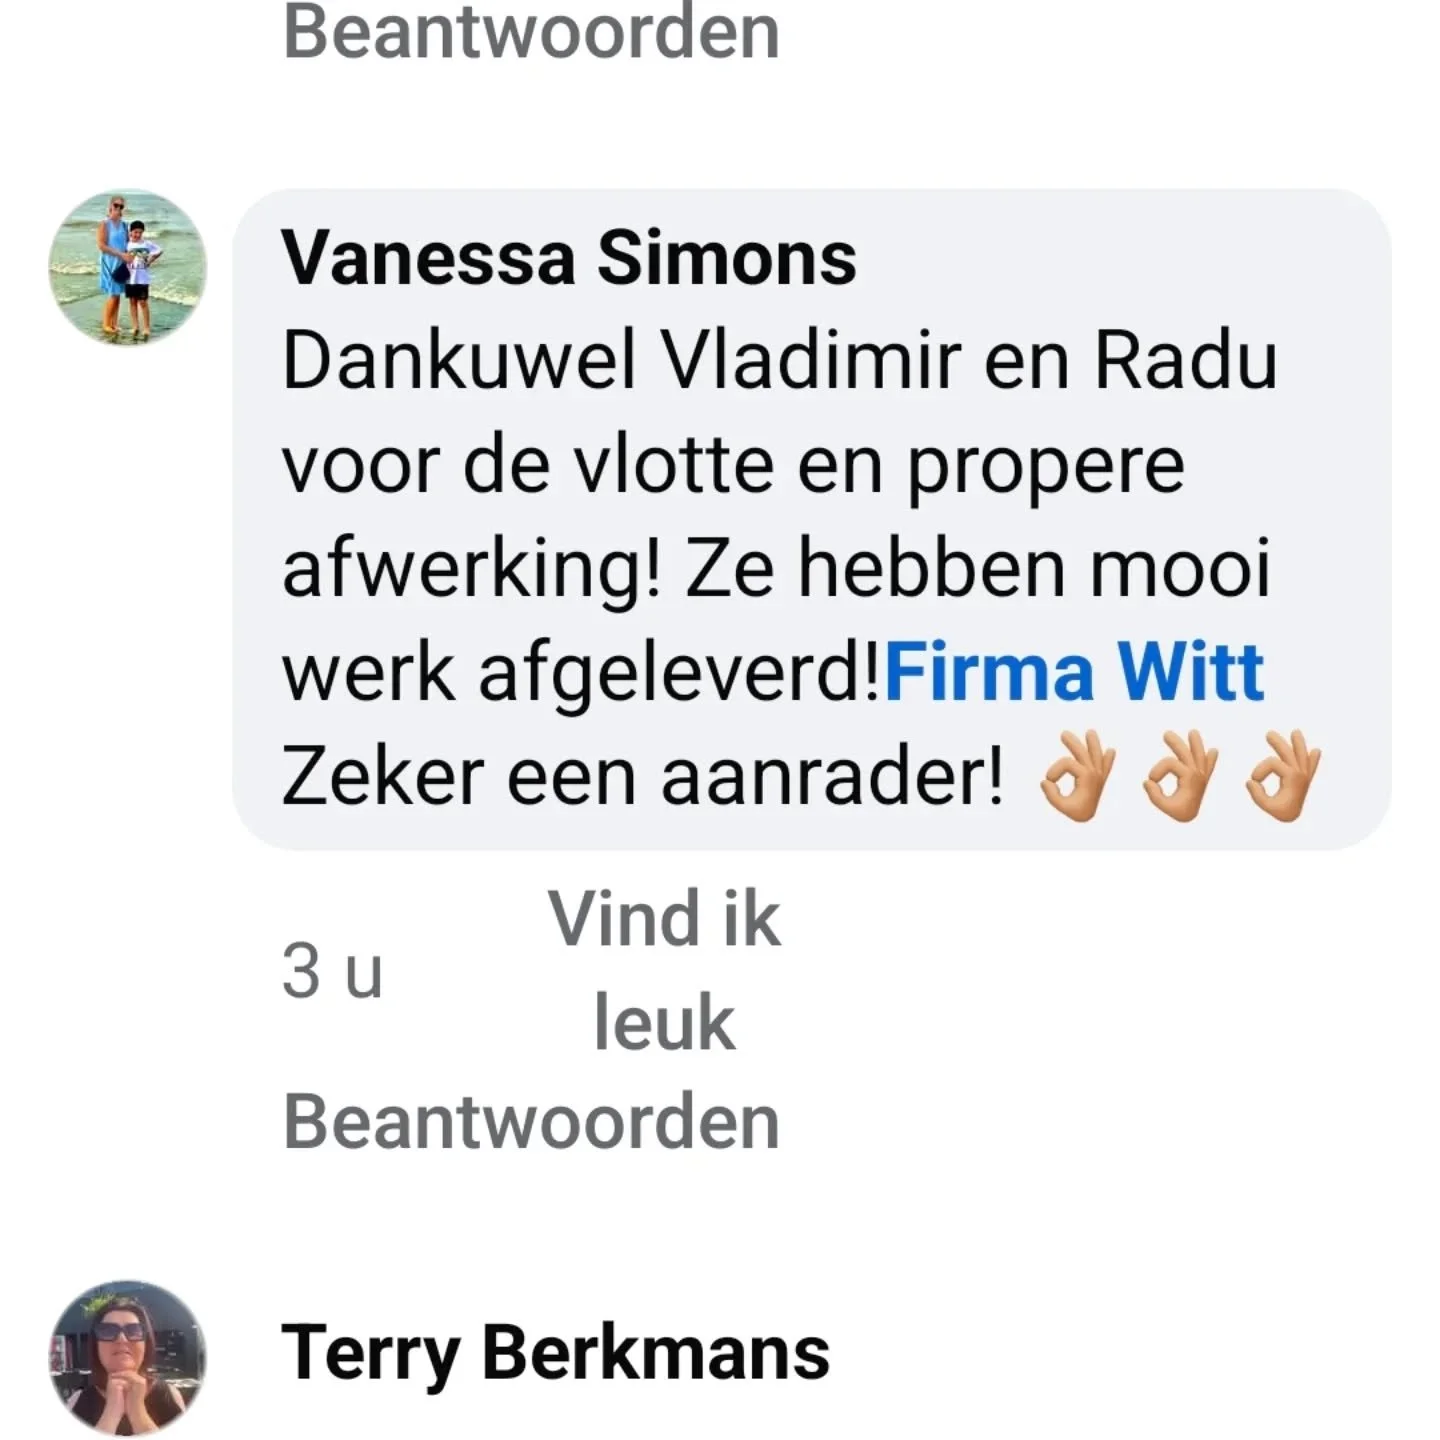Click the word Dankuwel in the comment
The height and width of the screenshot is (1440, 1440).
(x=459, y=361)
